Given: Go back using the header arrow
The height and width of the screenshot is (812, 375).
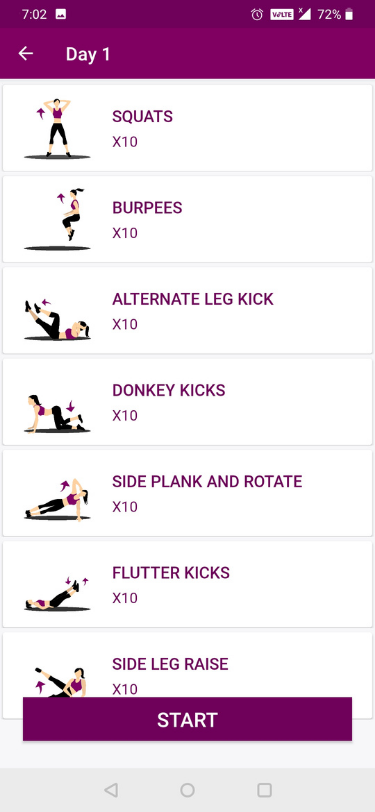Looking at the screenshot, I should point(25,54).
